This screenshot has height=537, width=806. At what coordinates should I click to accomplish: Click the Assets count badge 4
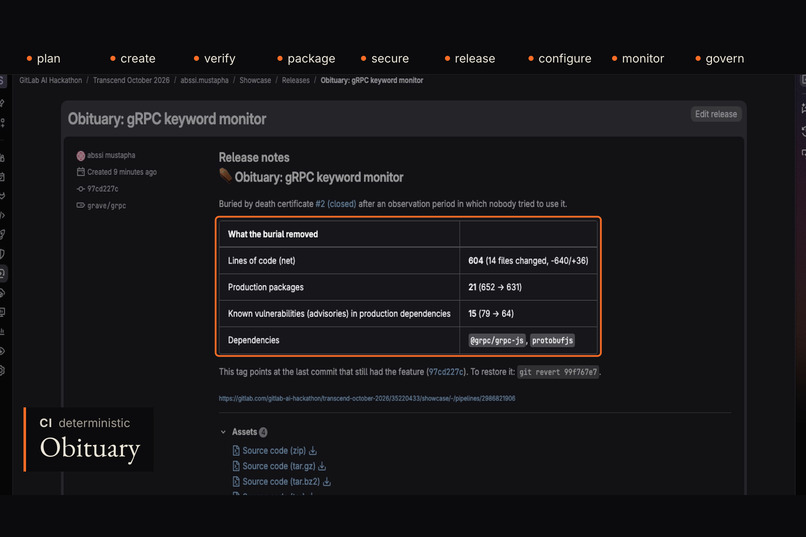263,432
